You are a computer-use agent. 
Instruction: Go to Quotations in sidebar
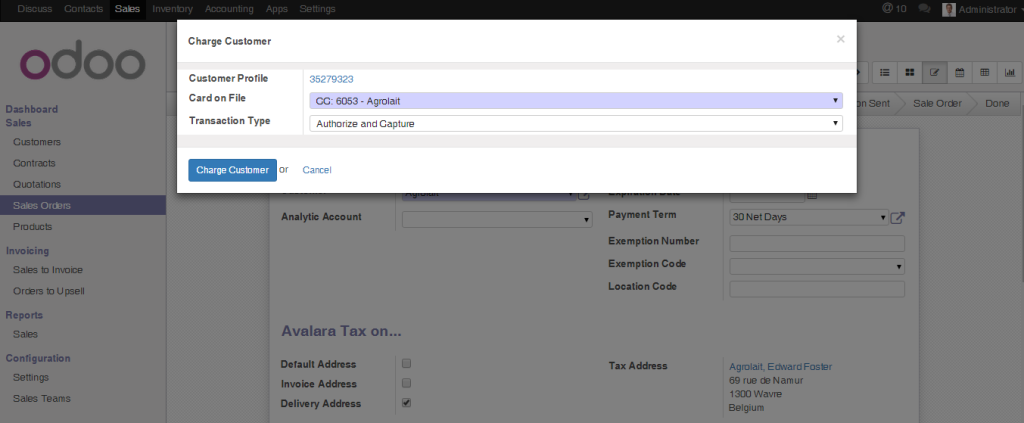(x=37, y=184)
